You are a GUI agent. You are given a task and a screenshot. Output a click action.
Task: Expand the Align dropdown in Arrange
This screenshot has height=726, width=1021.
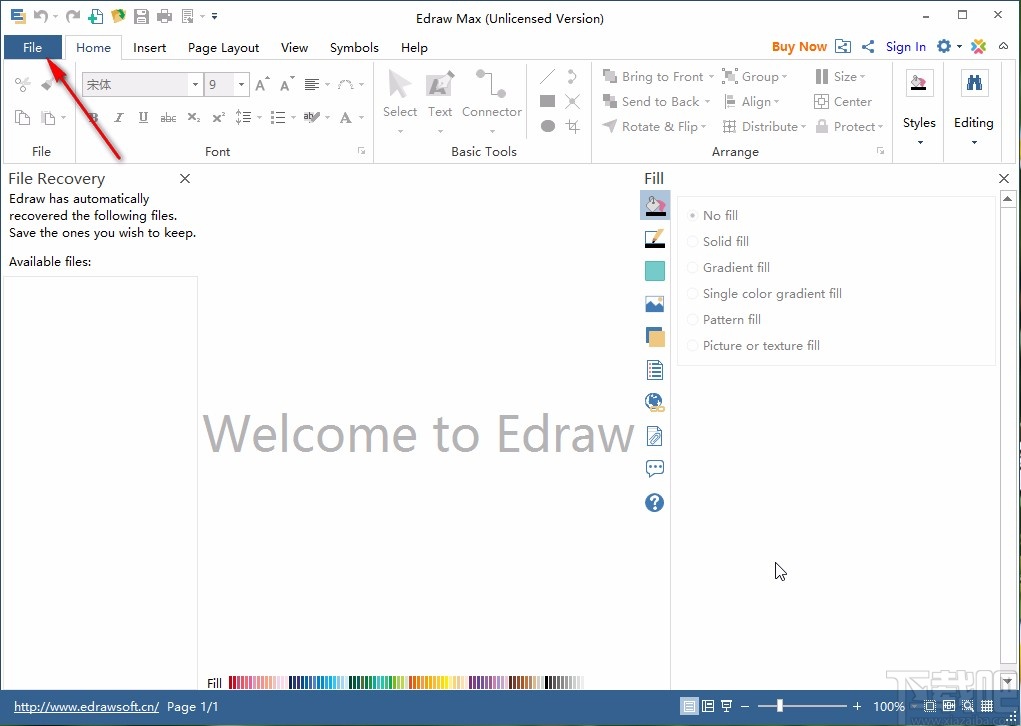(x=776, y=102)
